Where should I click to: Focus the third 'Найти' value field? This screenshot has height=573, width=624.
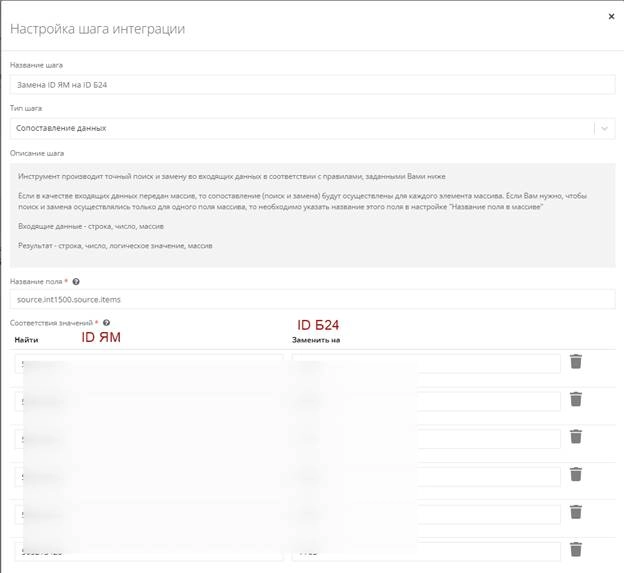[148, 438]
